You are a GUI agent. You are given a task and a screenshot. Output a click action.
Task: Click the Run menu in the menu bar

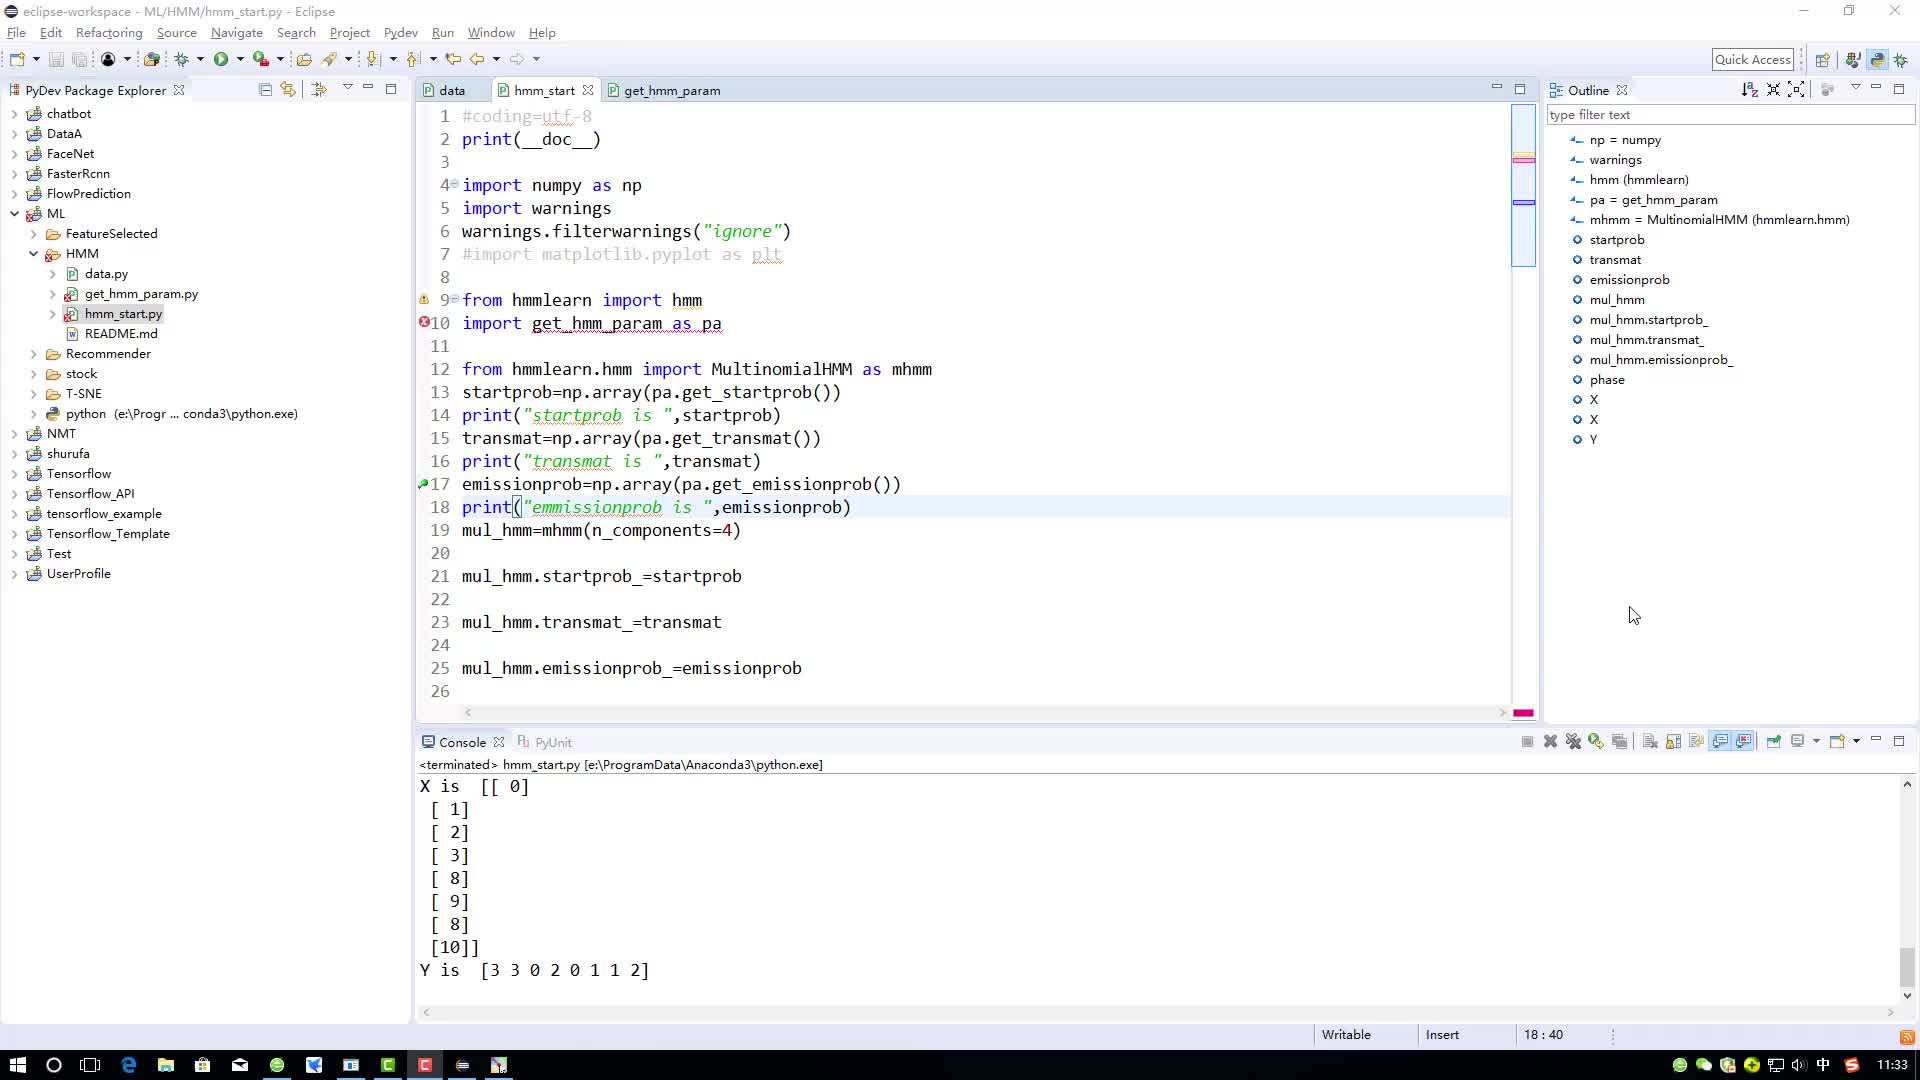pyautogui.click(x=443, y=32)
